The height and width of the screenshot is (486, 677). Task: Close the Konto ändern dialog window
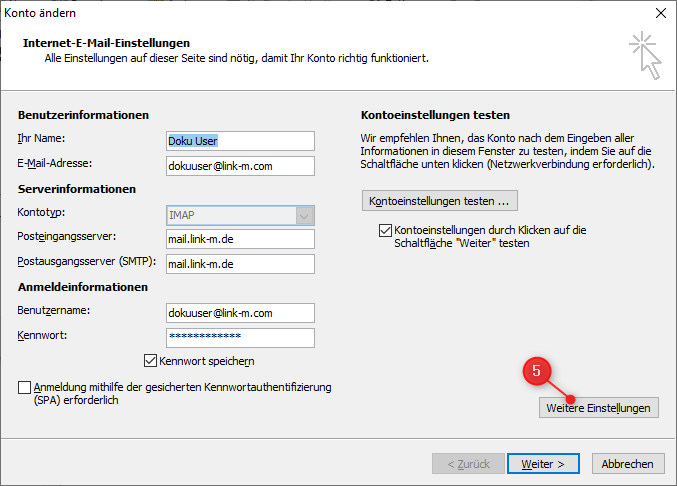659,13
